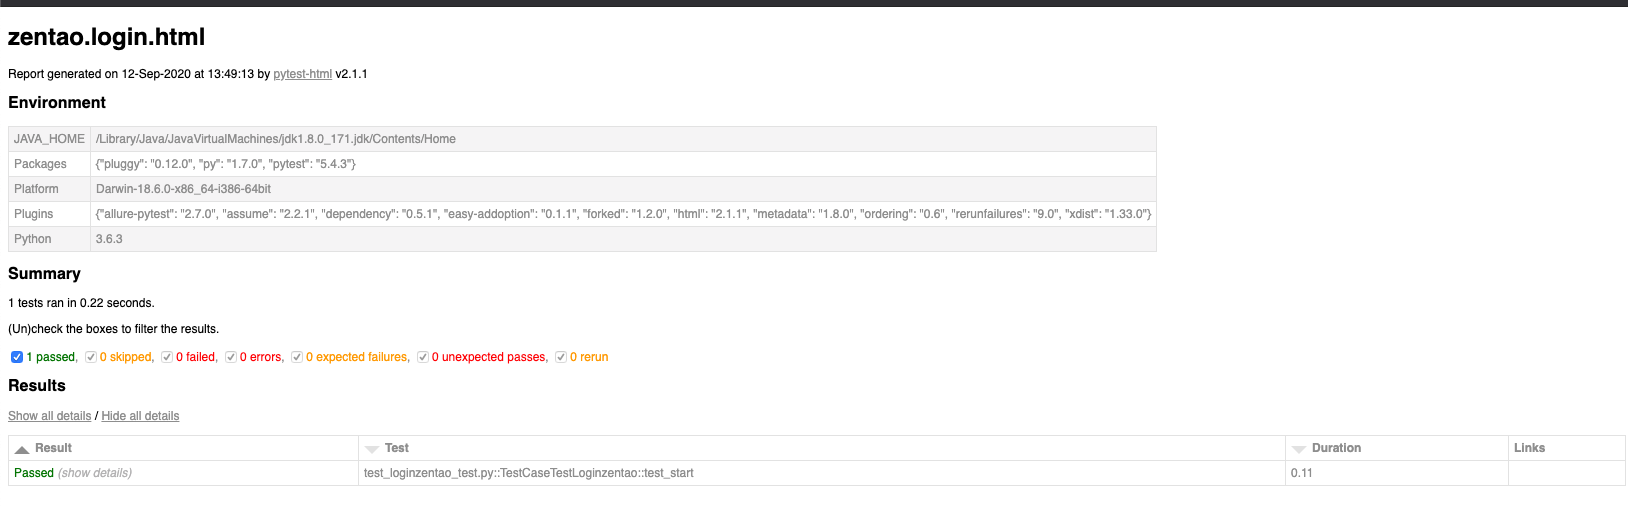
Task: Open the pytest-html link
Action: click(x=302, y=74)
